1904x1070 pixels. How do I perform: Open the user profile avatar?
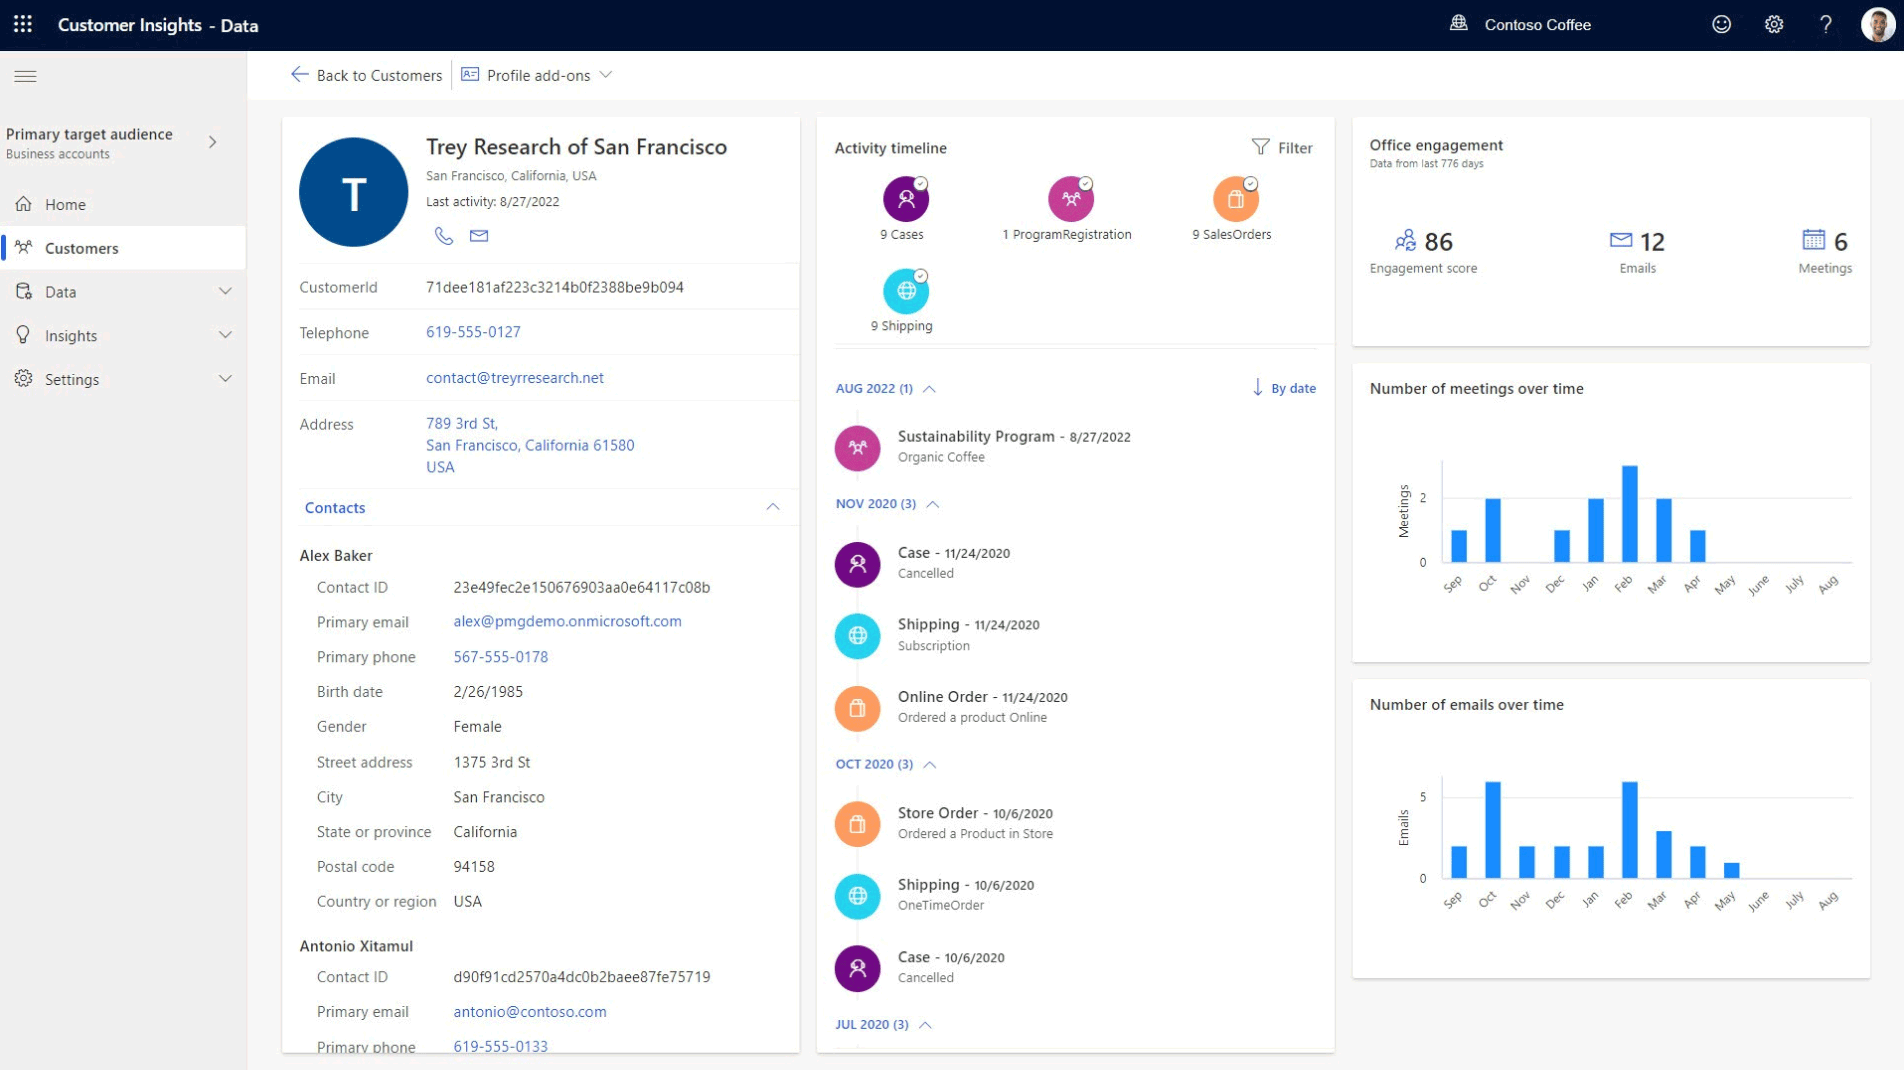click(x=1878, y=24)
